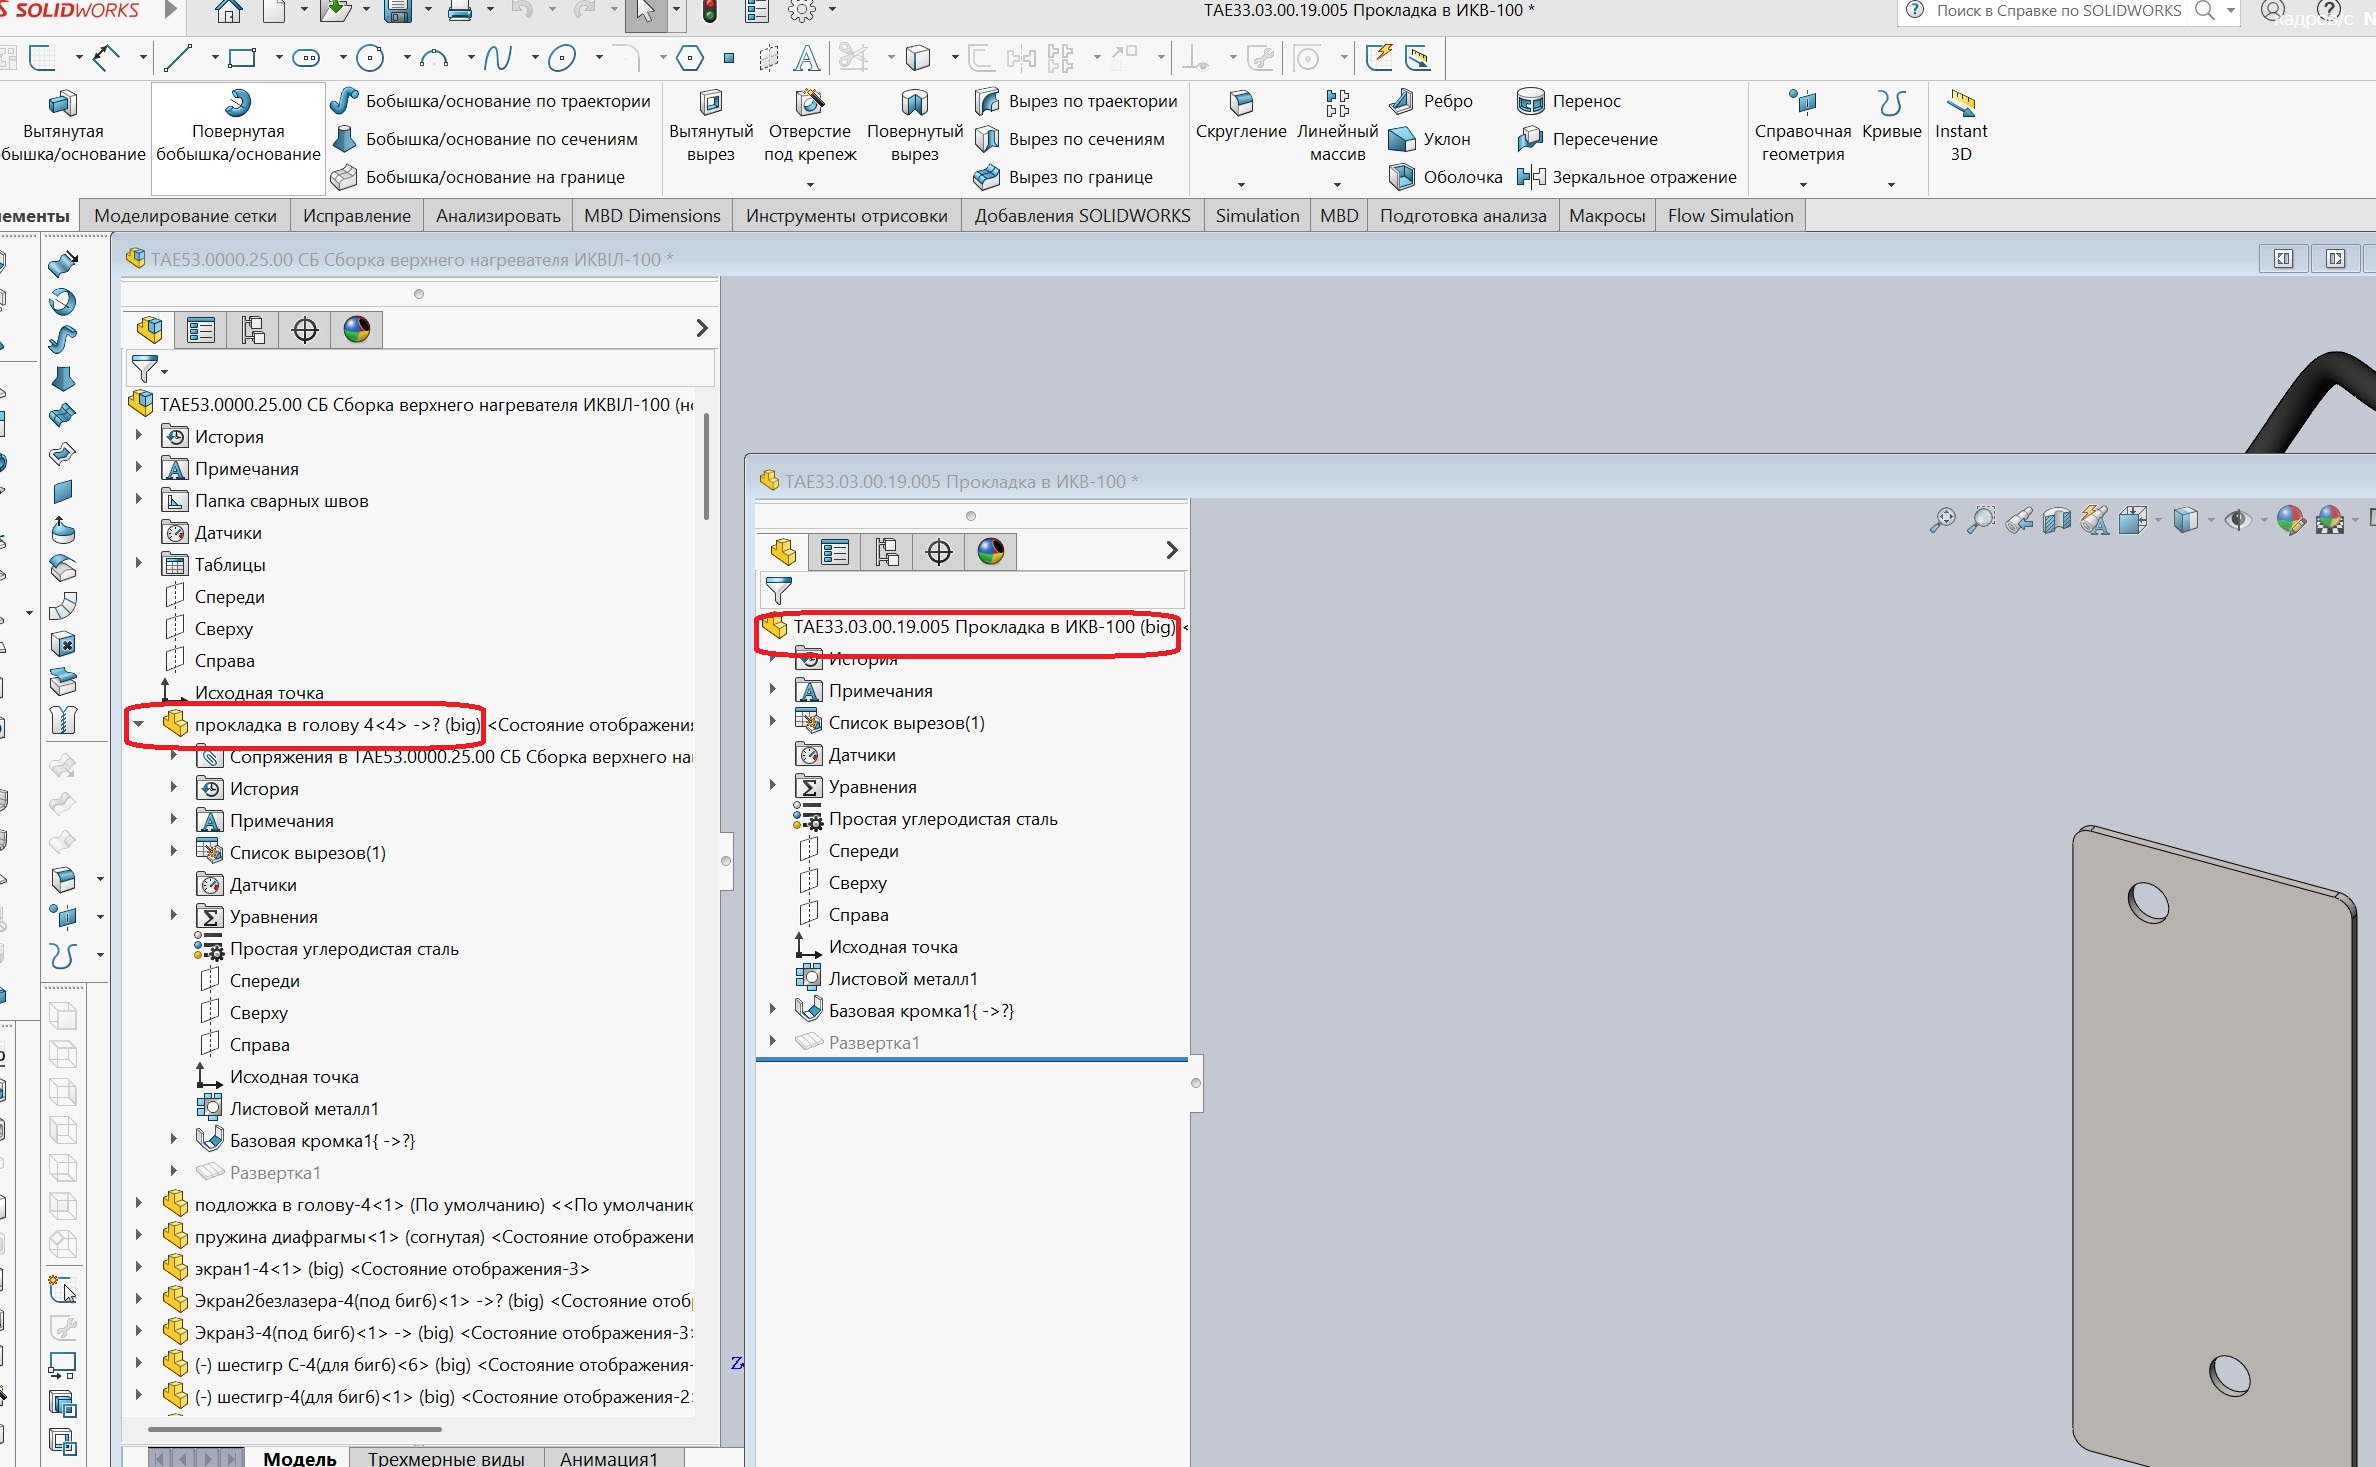This screenshot has height=1467, width=2376.
Task: Expand the Уравнения node in the right tree
Action: click(773, 786)
